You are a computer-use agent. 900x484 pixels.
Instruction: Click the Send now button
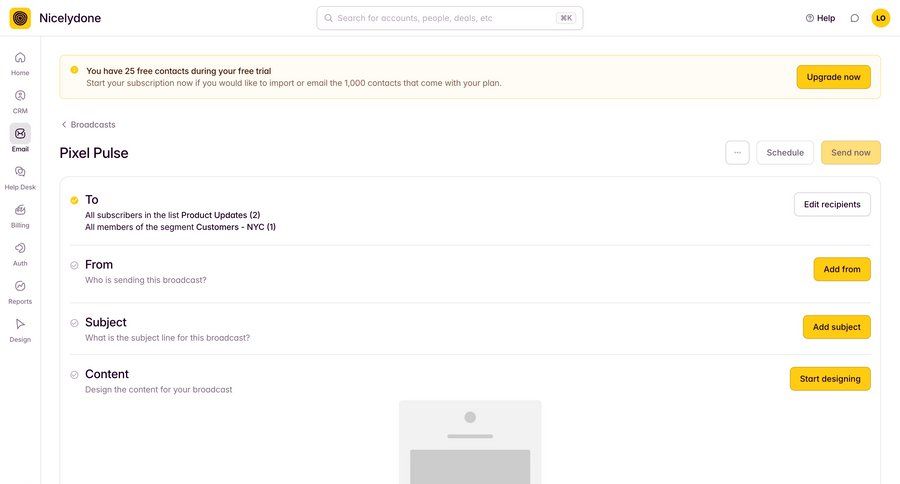pos(851,153)
